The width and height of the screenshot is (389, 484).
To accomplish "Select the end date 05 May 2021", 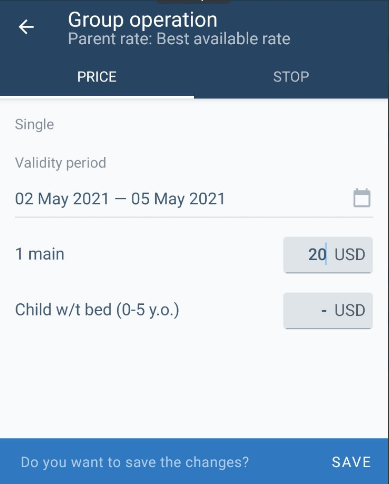I will click(x=178, y=199).
